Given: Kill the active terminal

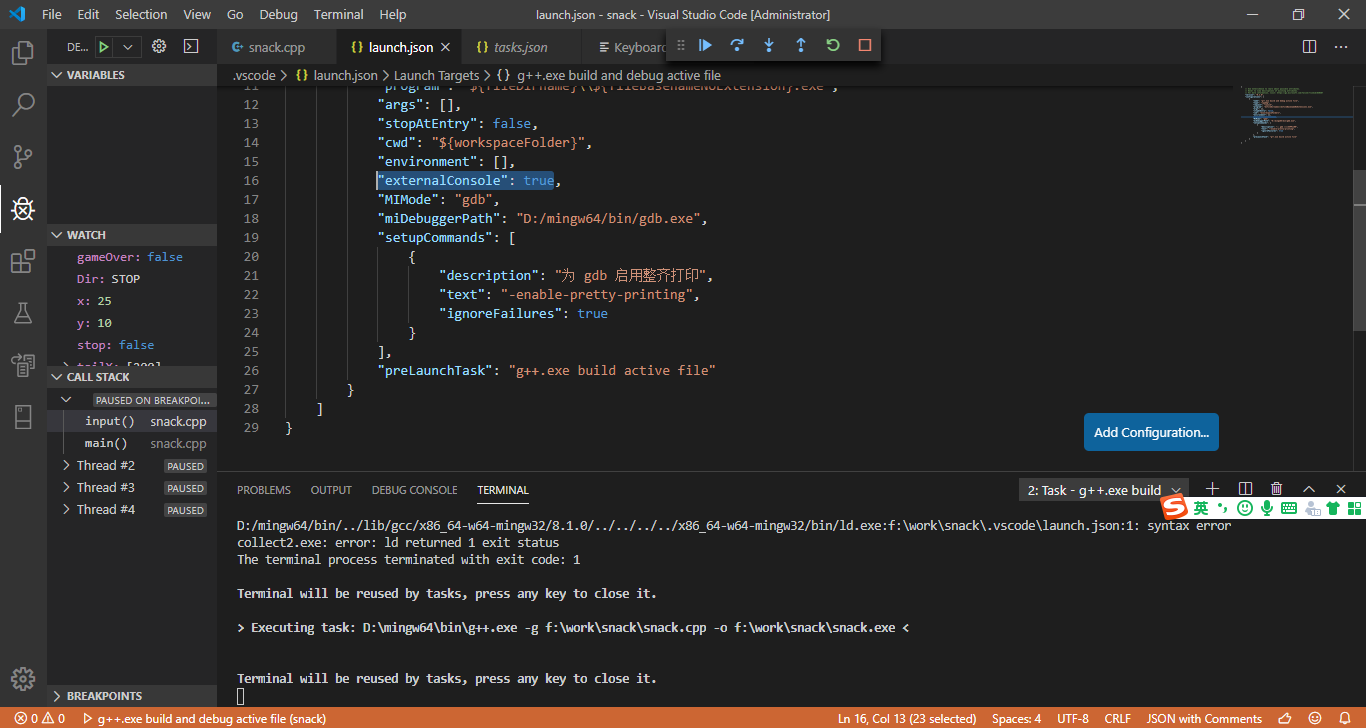Looking at the screenshot, I should [x=1276, y=489].
